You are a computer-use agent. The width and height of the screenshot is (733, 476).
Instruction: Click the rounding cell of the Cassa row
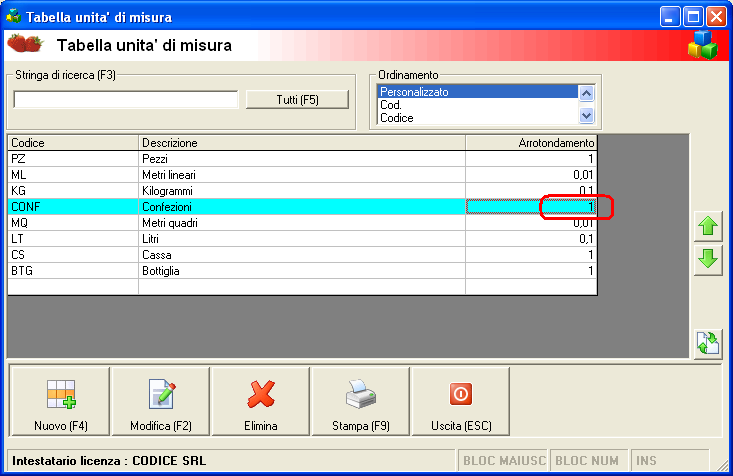[x=532, y=255]
